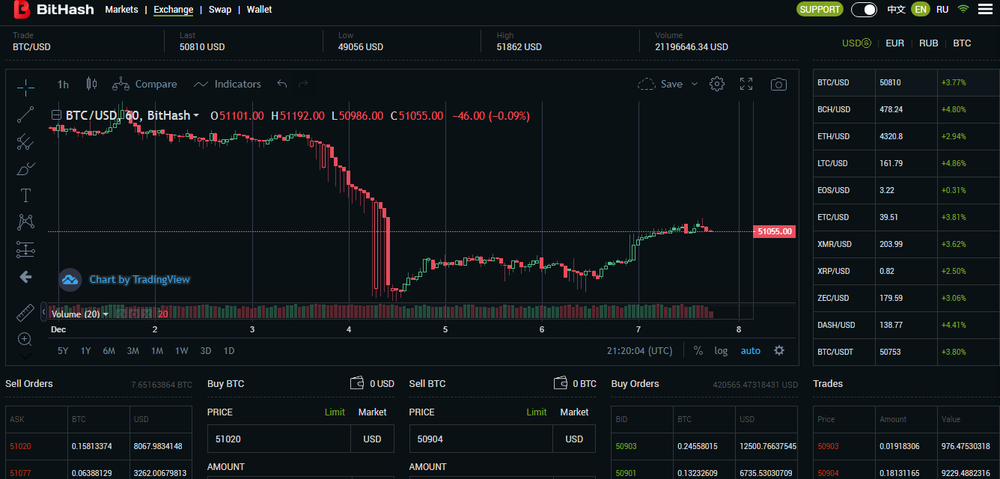Click the TradingView cloud logo
This screenshot has height=479, width=1000.
70,280
